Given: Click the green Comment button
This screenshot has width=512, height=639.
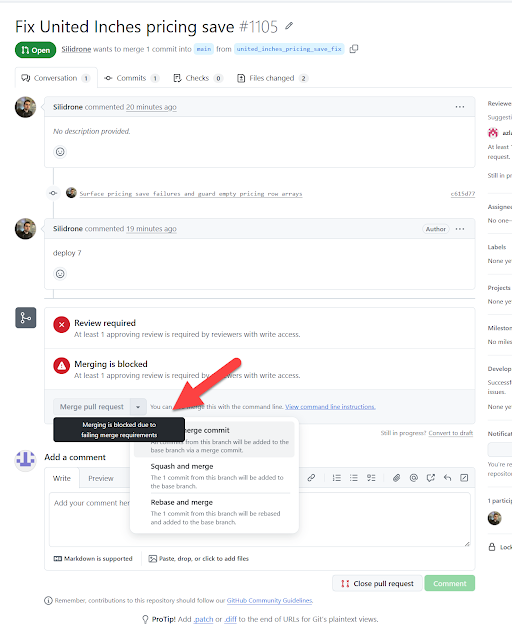Looking at the screenshot, I should [x=450, y=583].
